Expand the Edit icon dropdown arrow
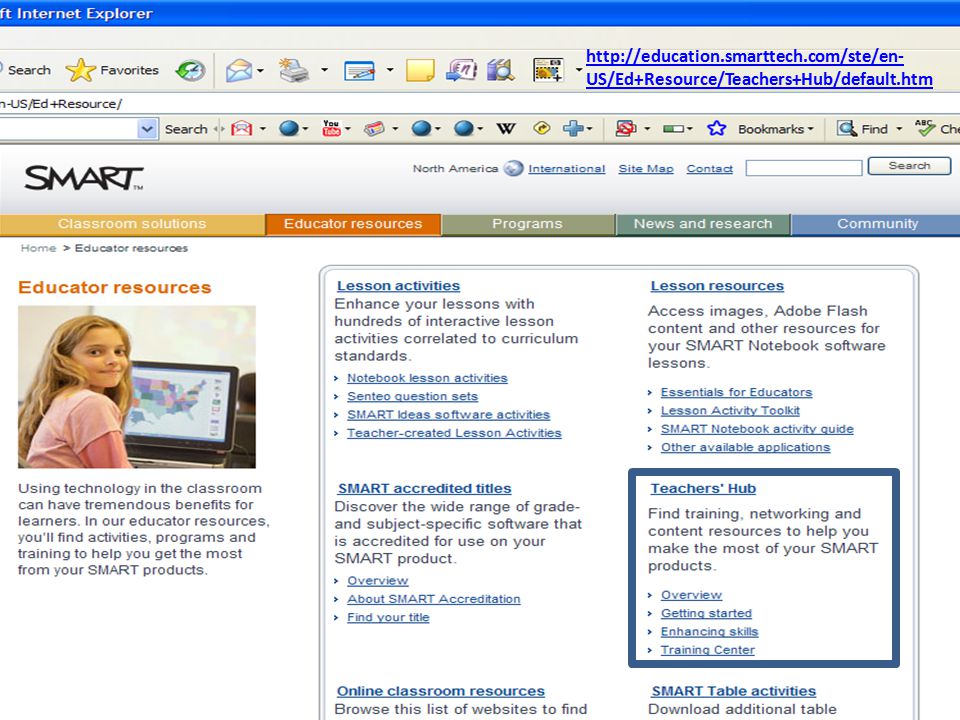The height and width of the screenshot is (720, 960). click(390, 71)
